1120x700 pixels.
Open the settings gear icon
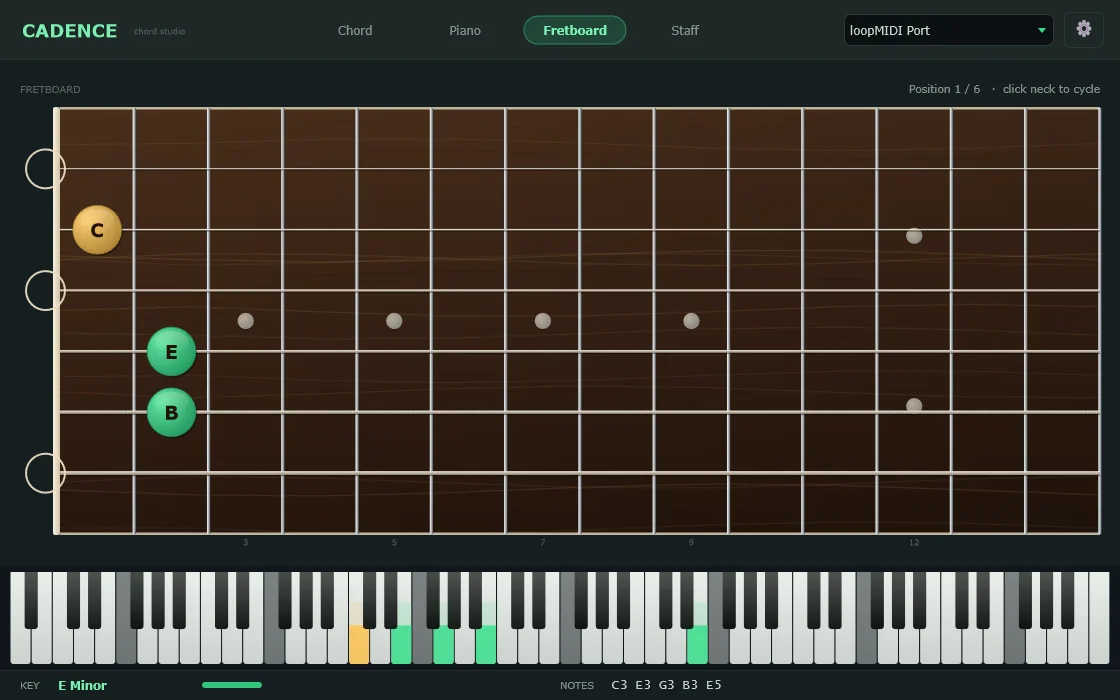tap(1084, 30)
